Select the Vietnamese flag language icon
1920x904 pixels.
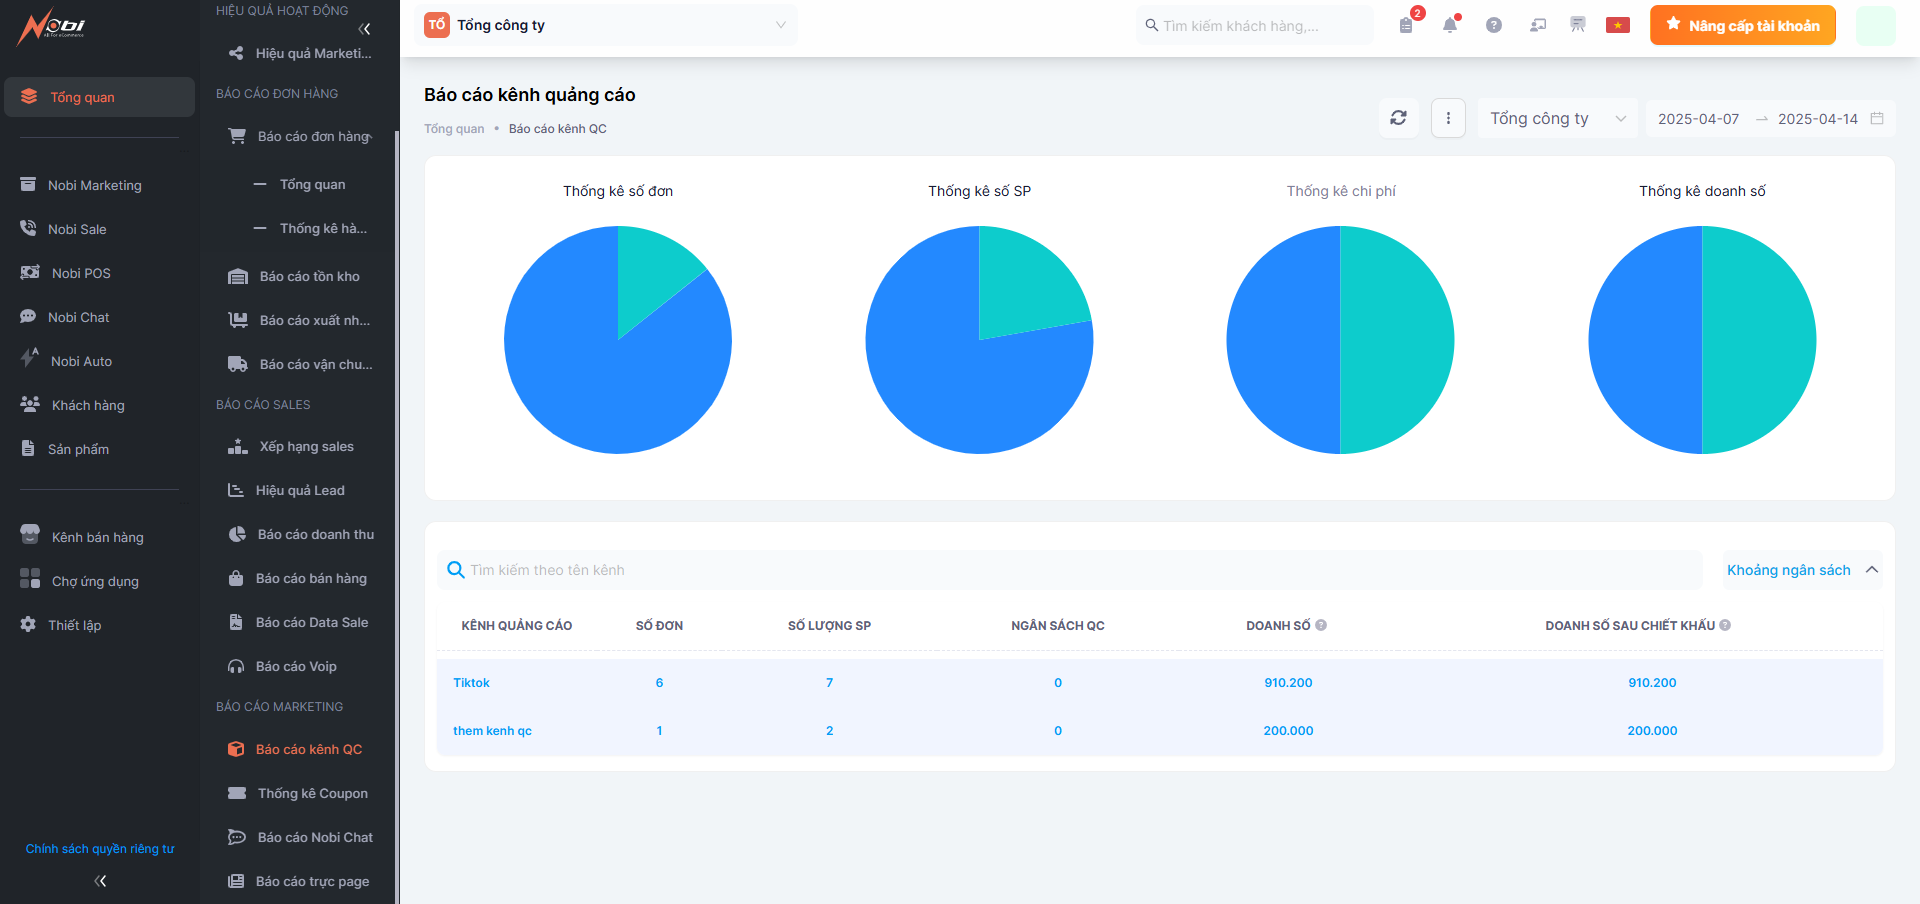point(1618,26)
